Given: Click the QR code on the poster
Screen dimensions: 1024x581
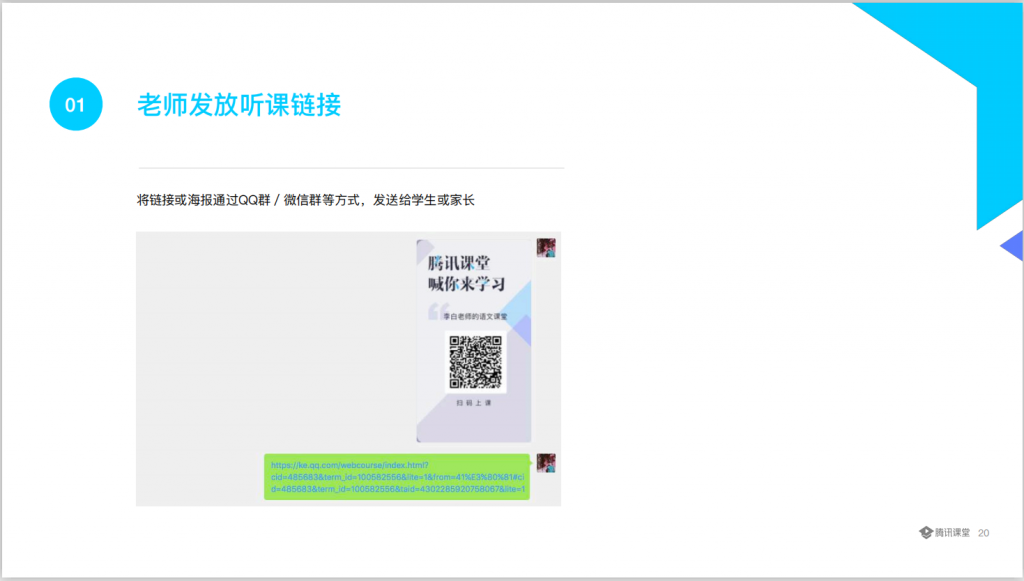Looking at the screenshot, I should (475, 362).
